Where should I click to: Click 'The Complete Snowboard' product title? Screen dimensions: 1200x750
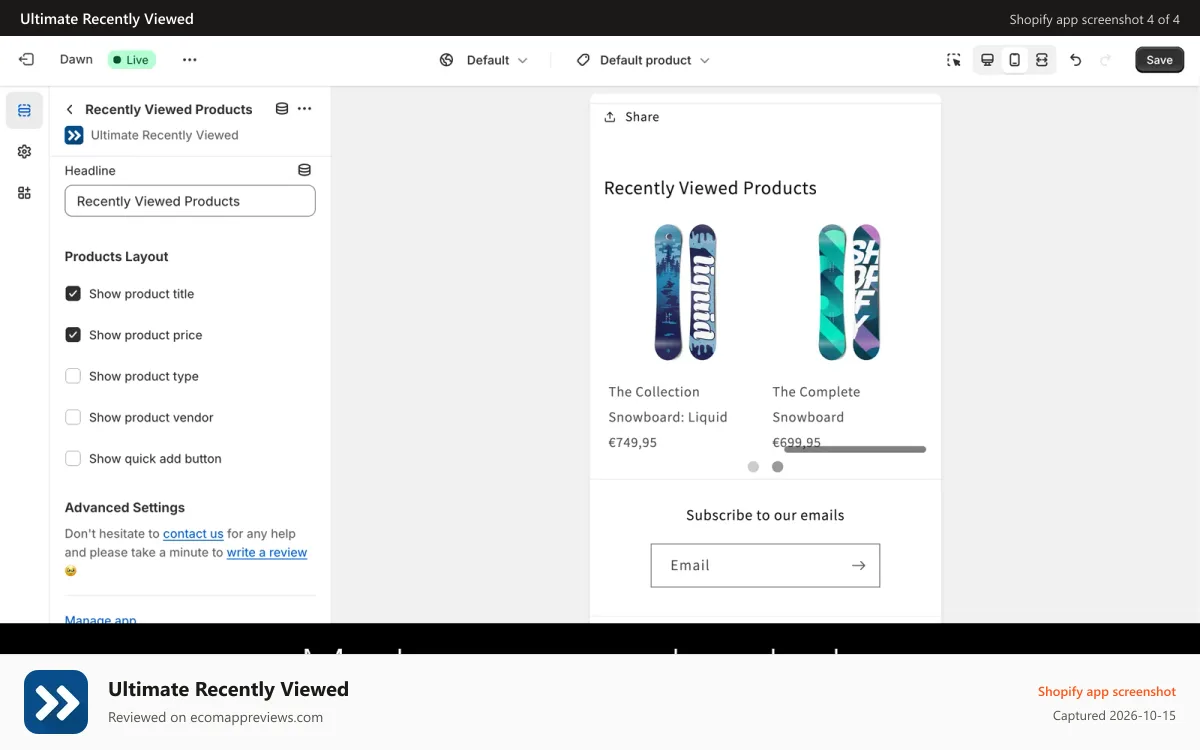[x=816, y=404]
